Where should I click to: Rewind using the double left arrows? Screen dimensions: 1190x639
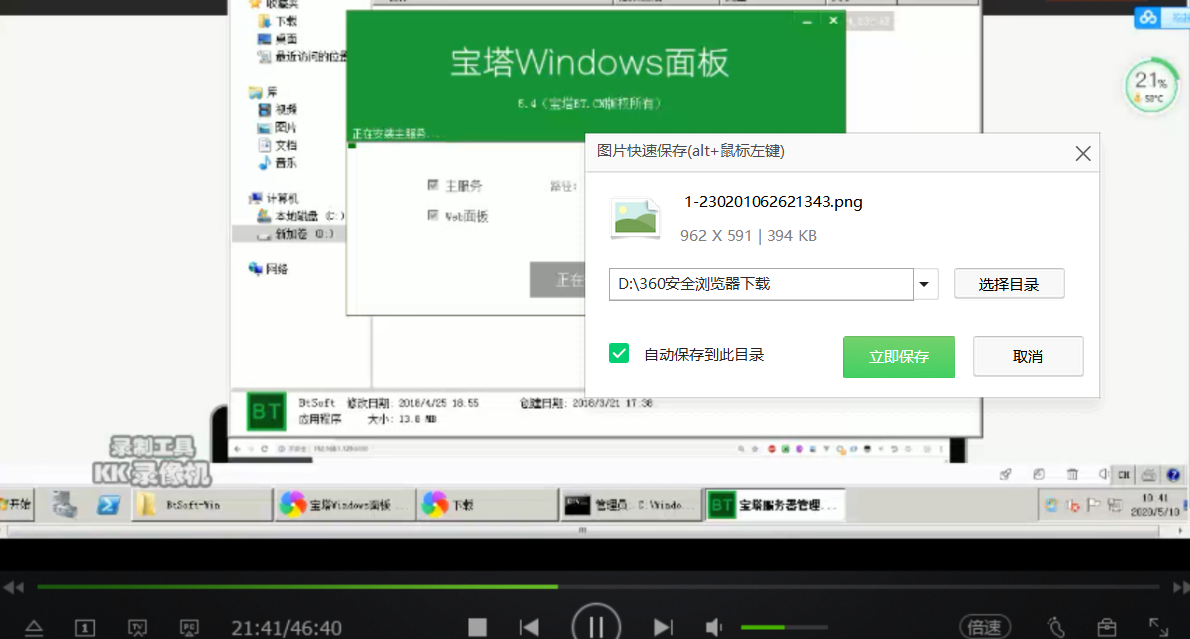point(14,587)
